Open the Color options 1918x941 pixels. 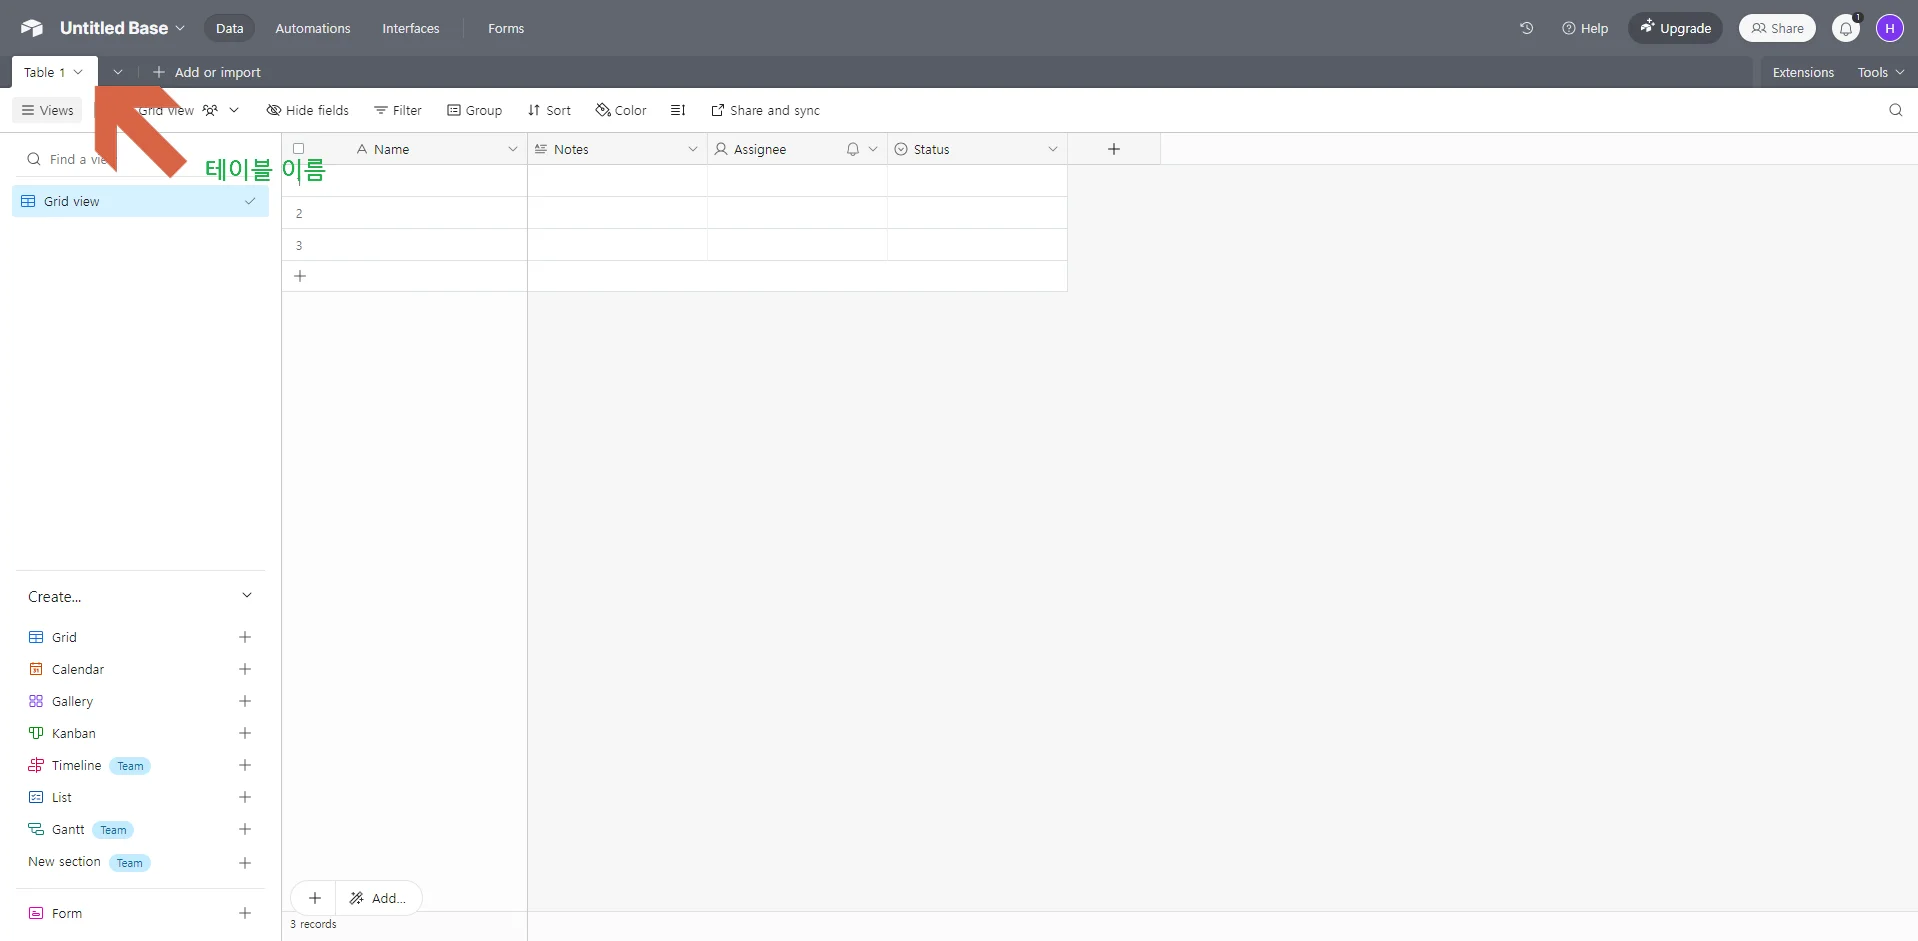[x=621, y=110]
